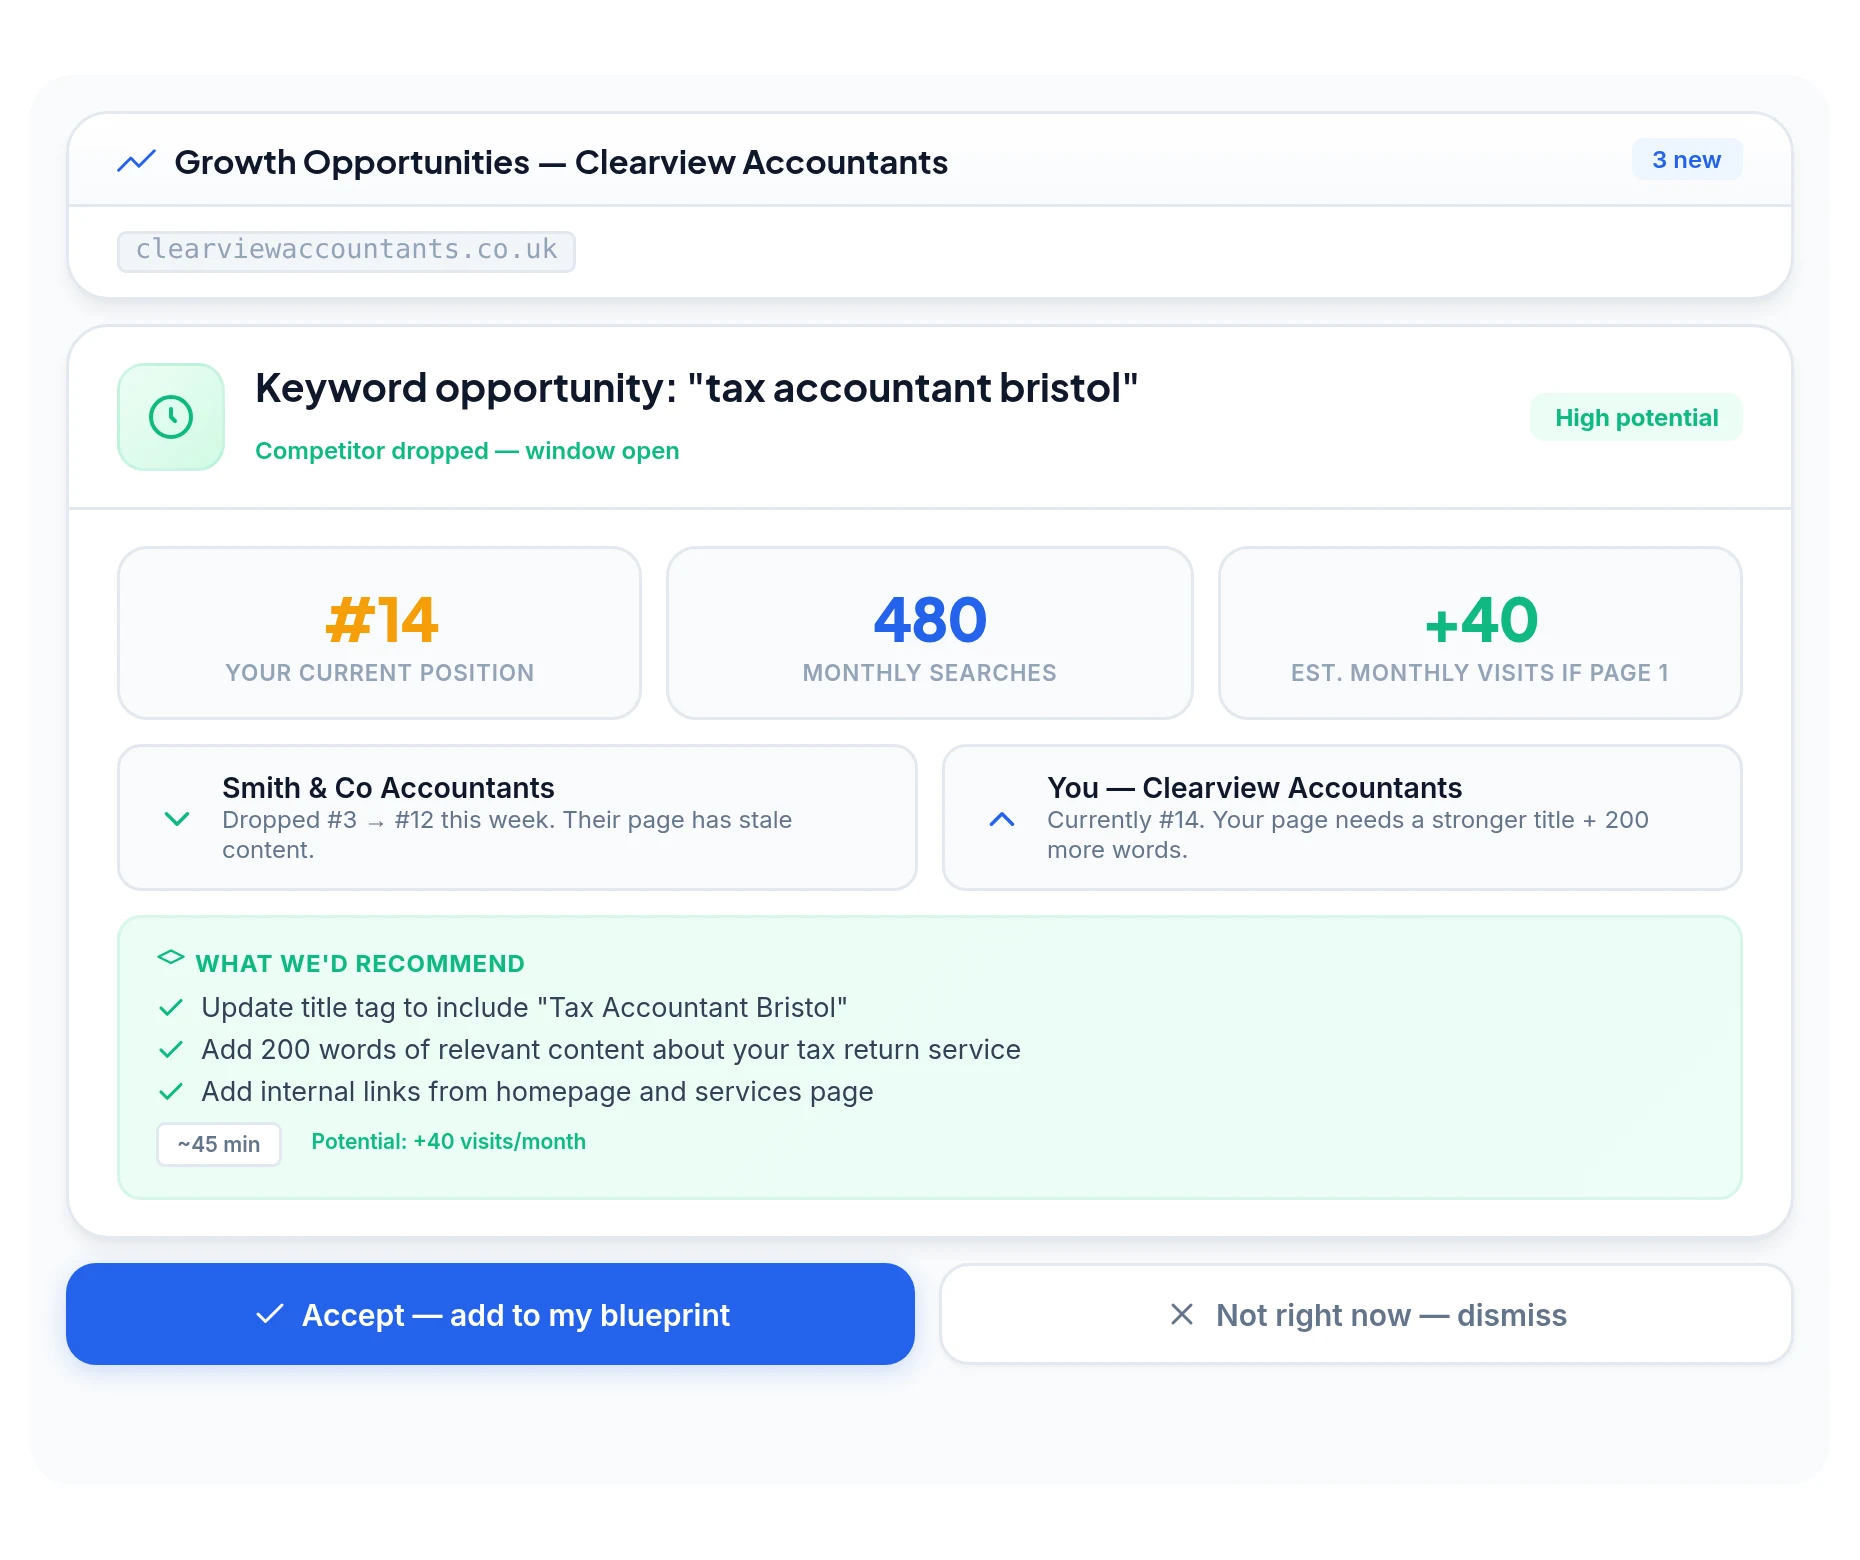The height and width of the screenshot is (1560, 1860).
Task: Click 'Currently #14. Your page needs' description
Action: pos(1348,835)
